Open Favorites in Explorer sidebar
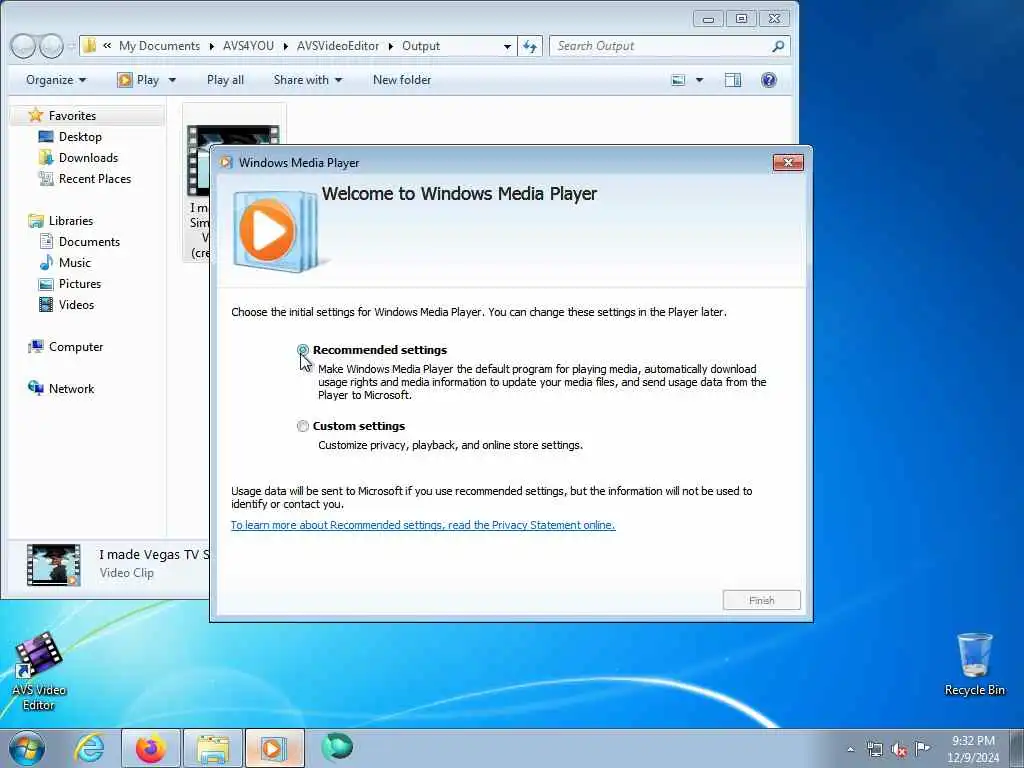The height and width of the screenshot is (768, 1024). [72, 116]
